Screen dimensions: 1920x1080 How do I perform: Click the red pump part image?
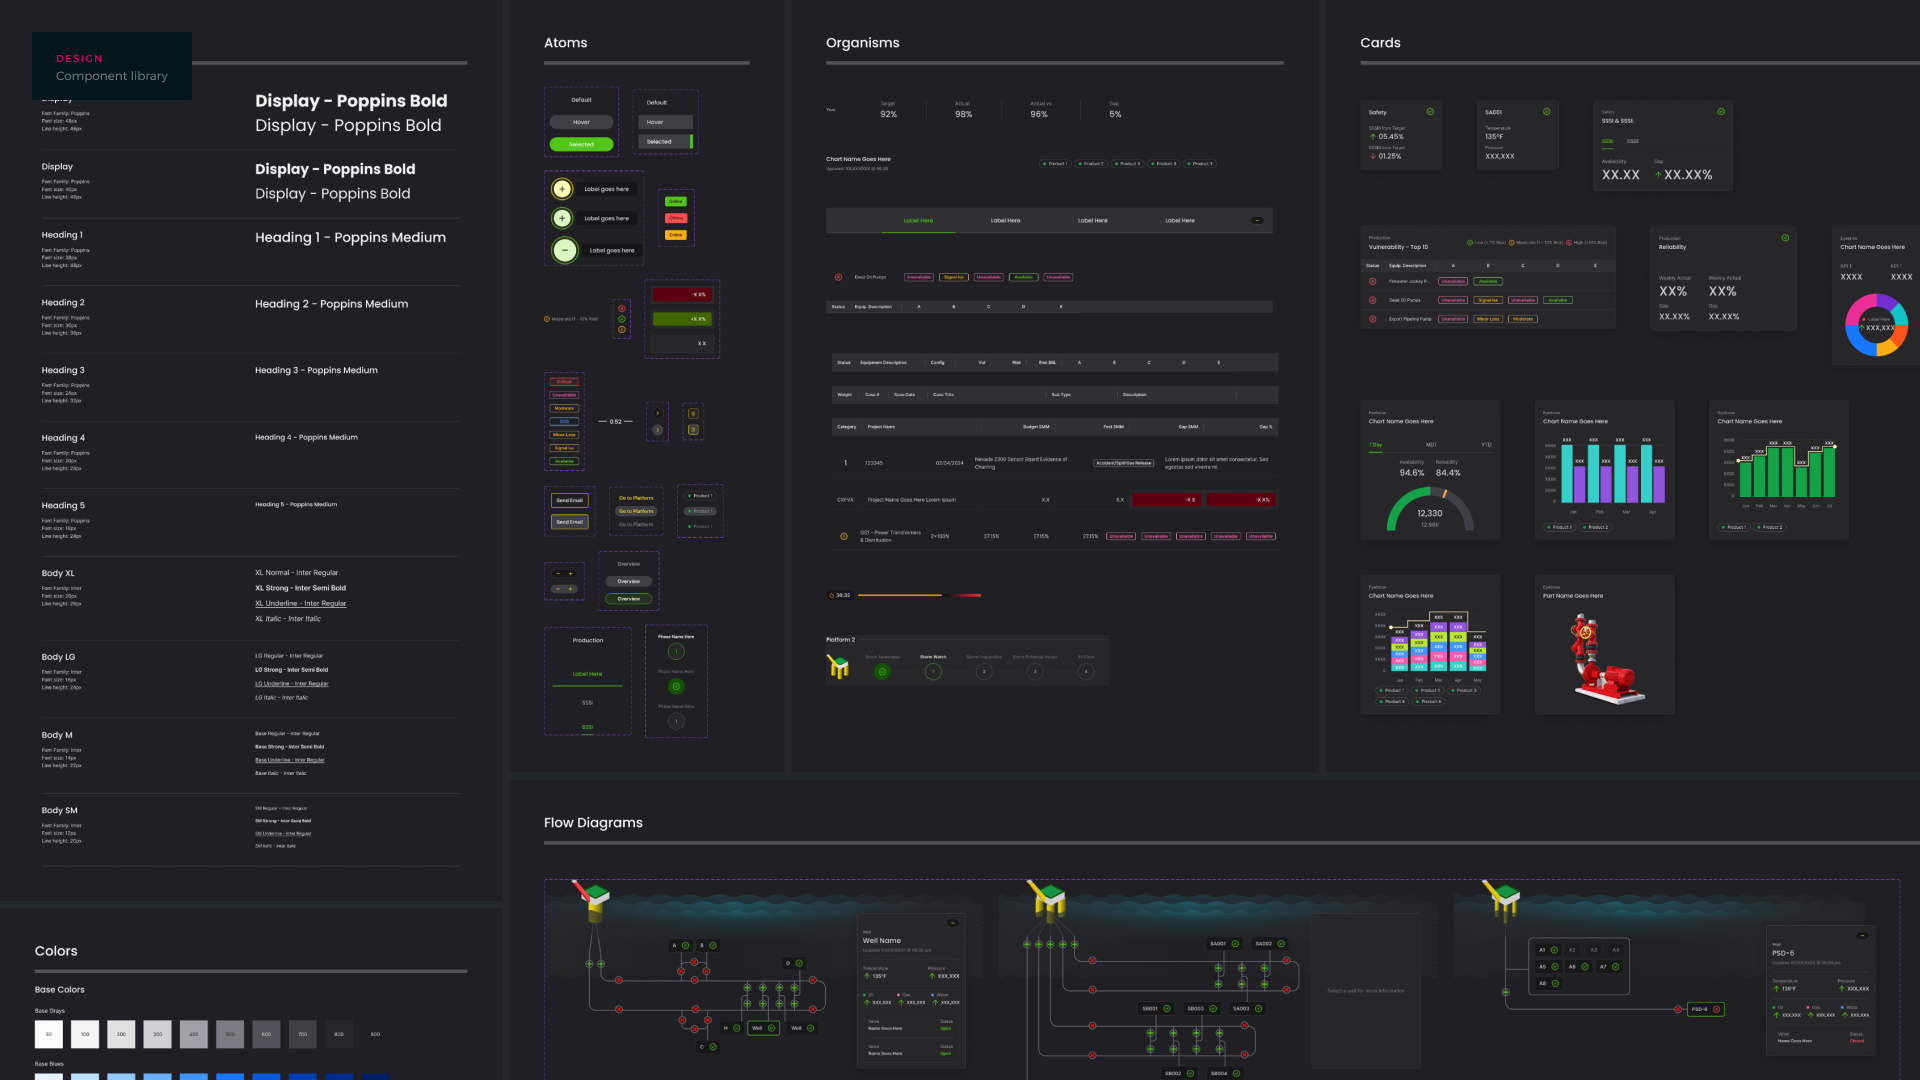(x=1604, y=660)
